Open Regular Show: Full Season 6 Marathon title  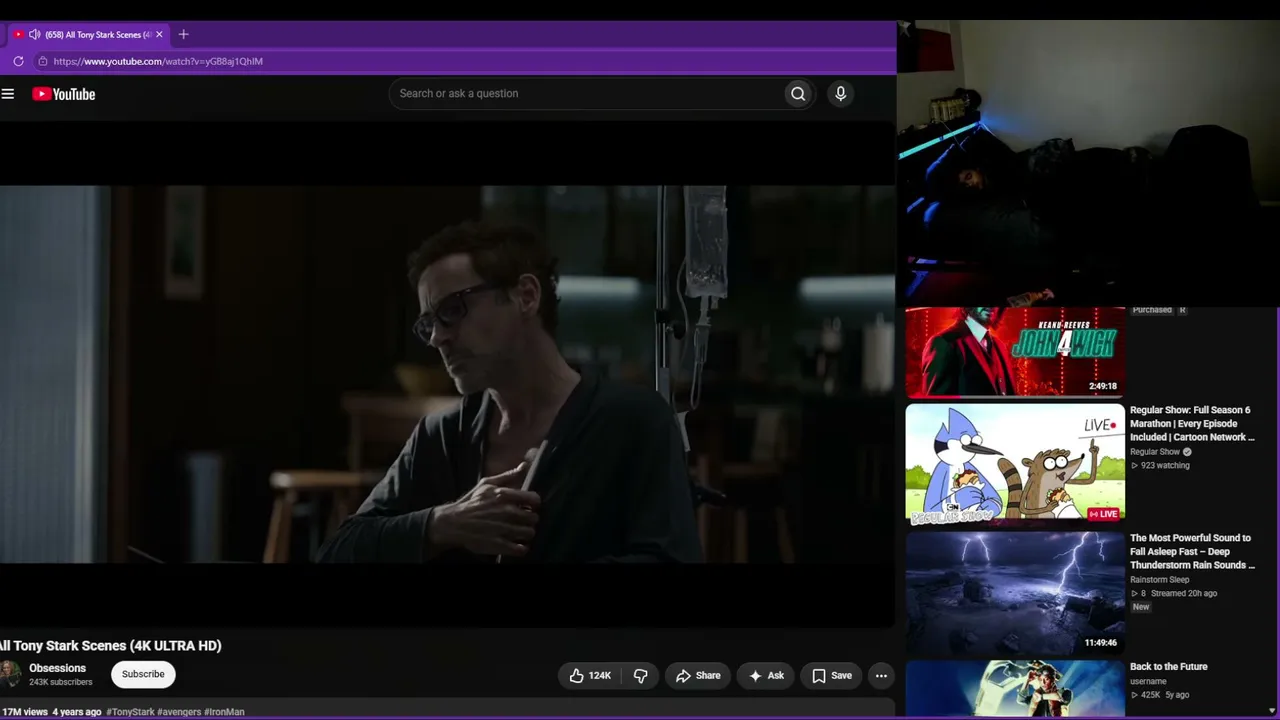[1192, 424]
